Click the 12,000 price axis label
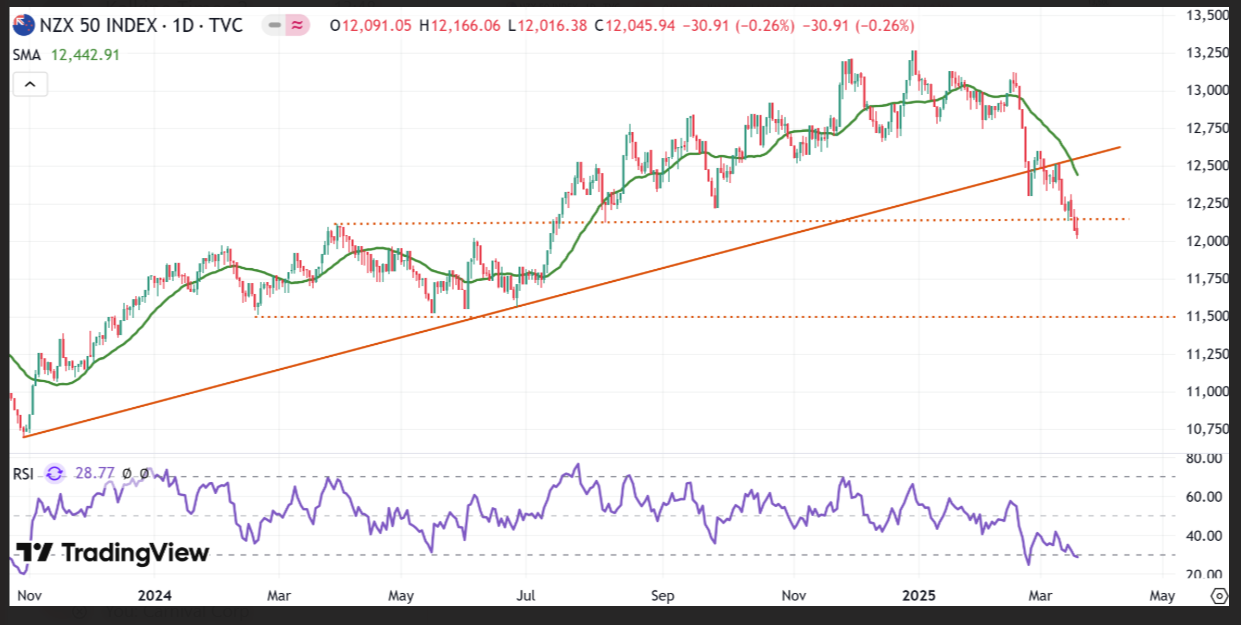This screenshot has width=1241, height=625. (1206, 241)
